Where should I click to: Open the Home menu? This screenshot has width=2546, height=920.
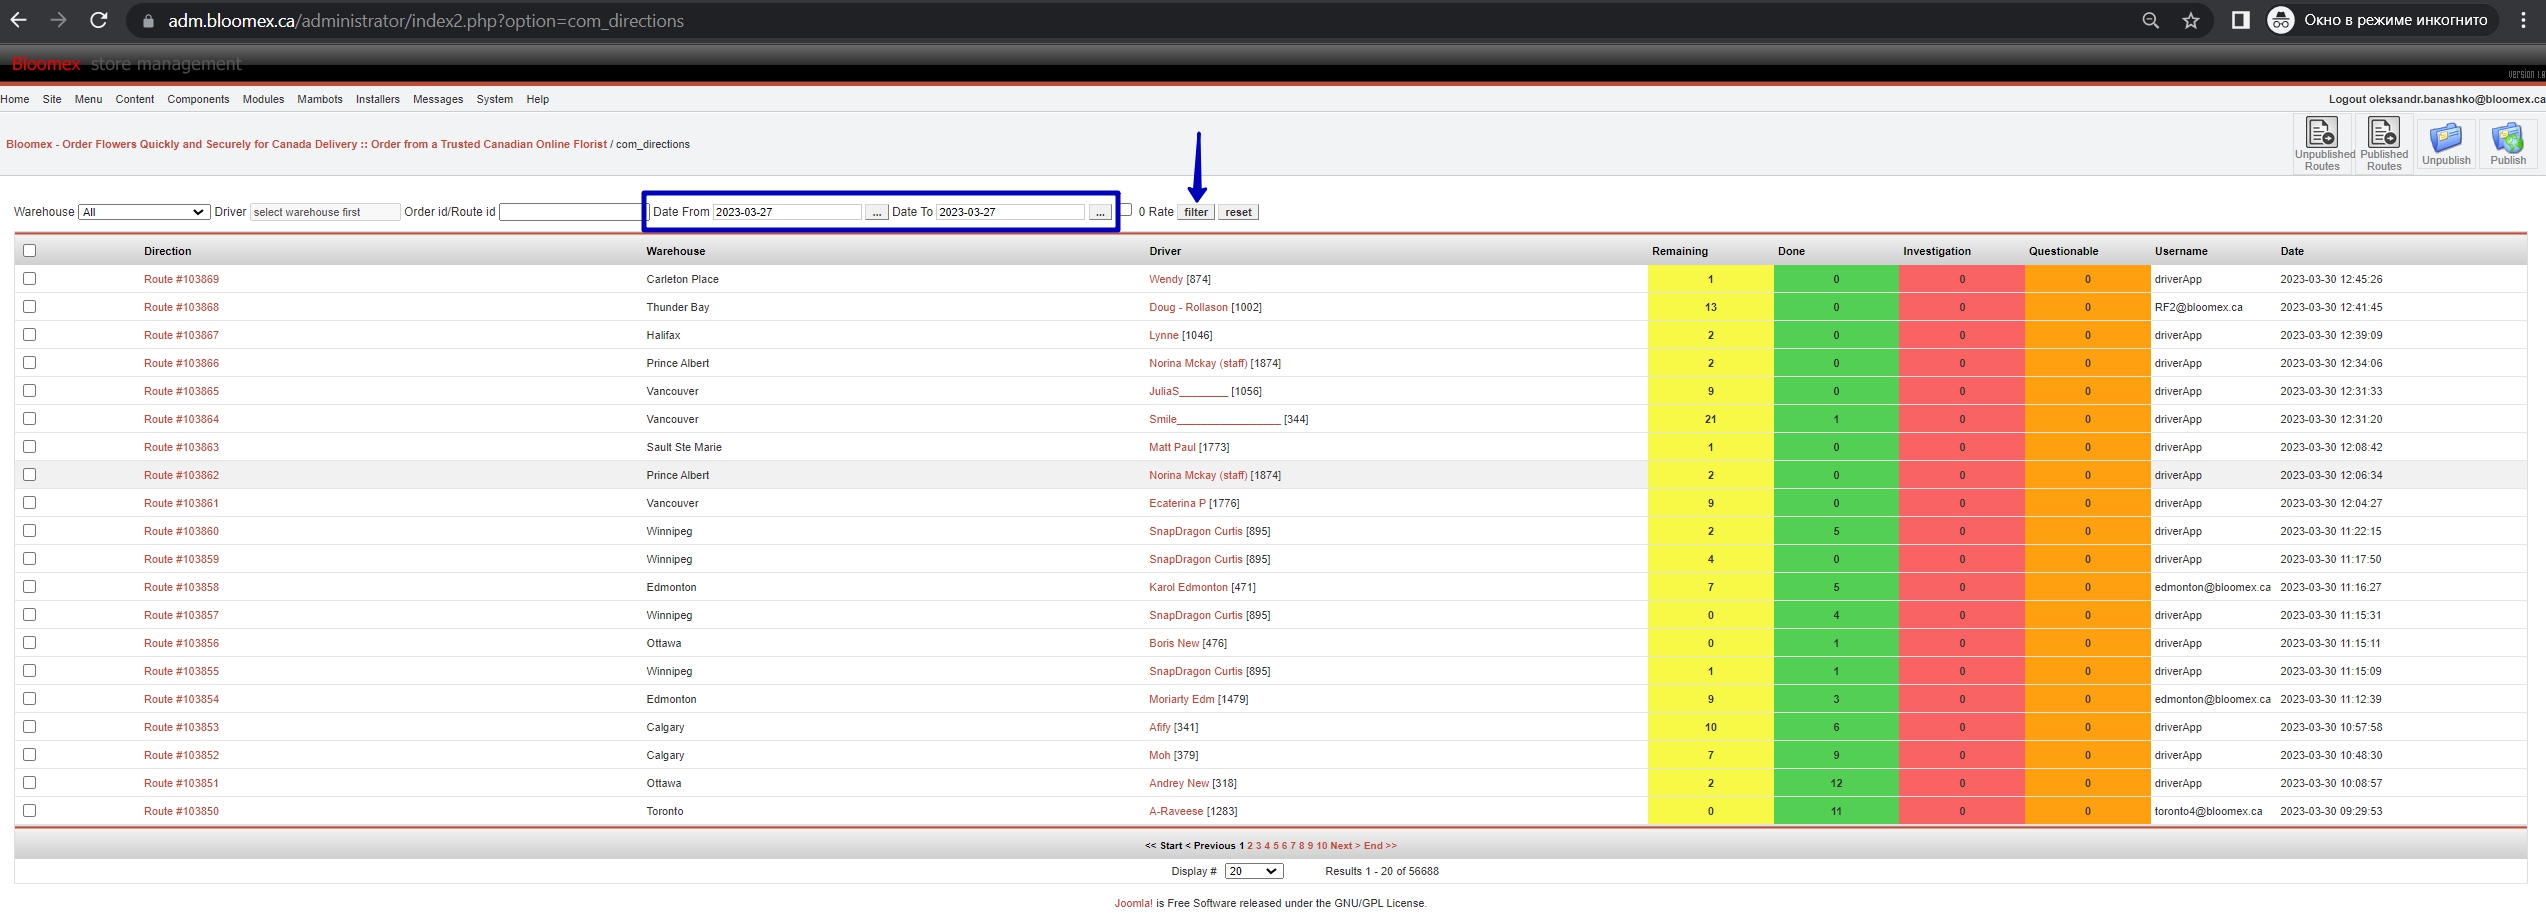click(x=15, y=99)
